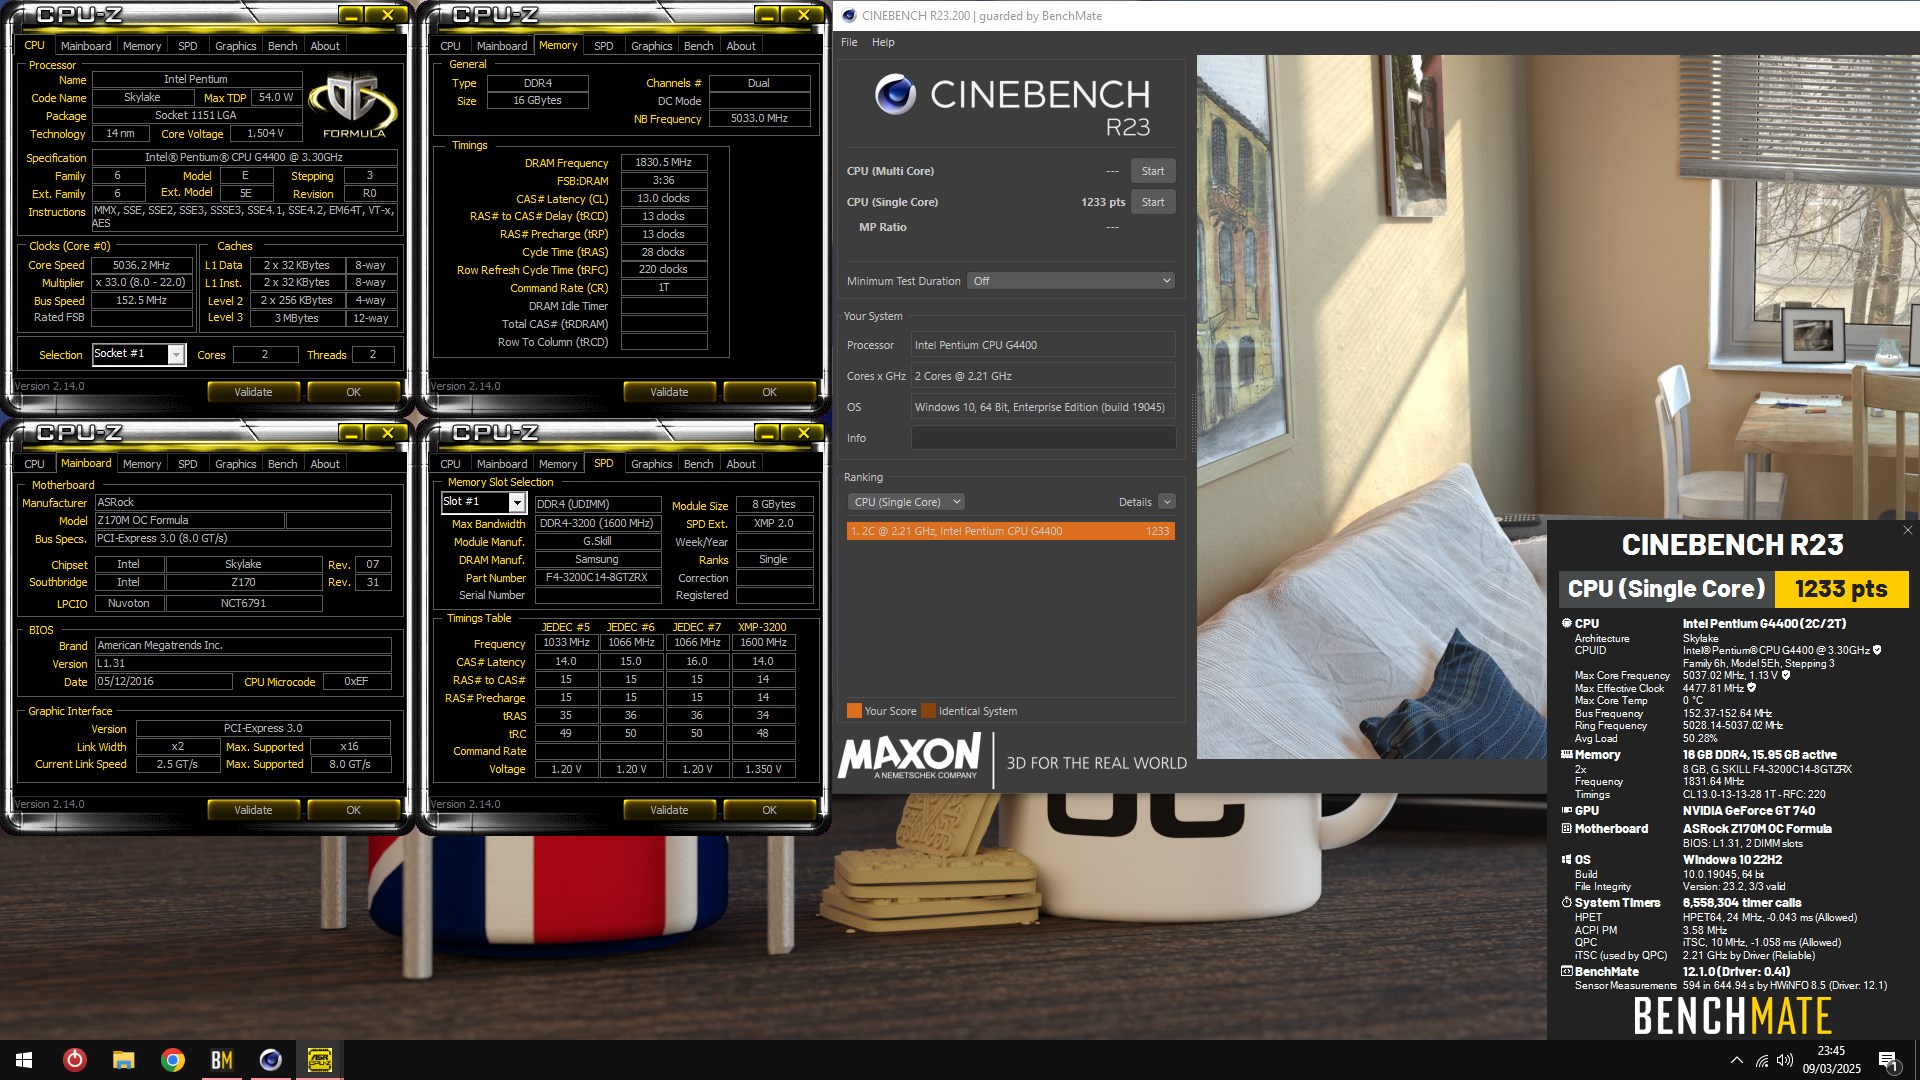
Task: Click the CPU-Z taskbar icon
Action: (319, 1060)
